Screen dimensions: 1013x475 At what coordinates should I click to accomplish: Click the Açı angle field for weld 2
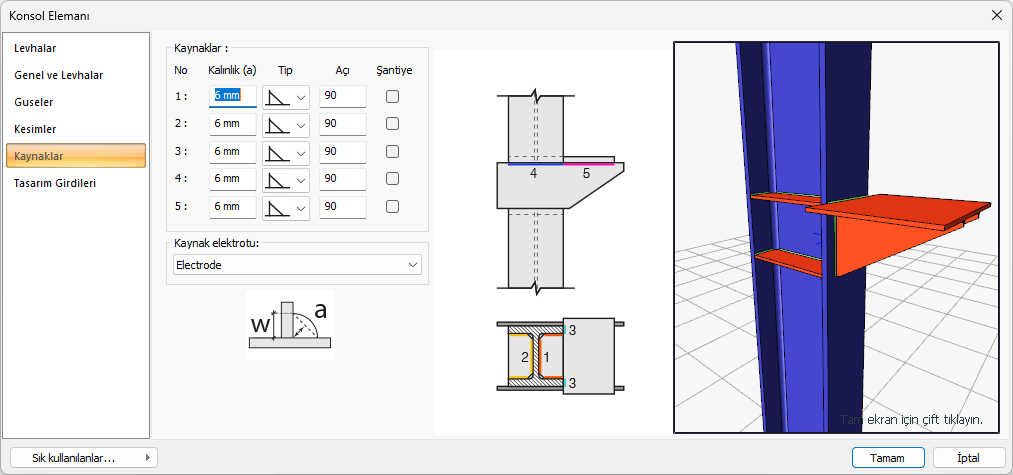(342, 124)
